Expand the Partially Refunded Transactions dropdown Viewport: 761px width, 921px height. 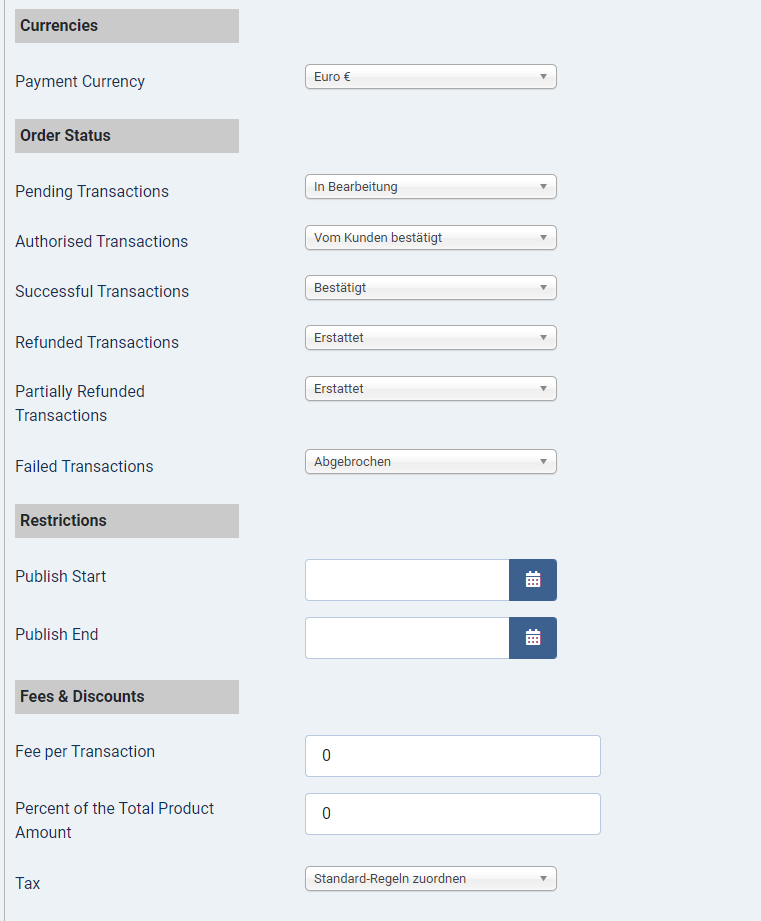point(430,389)
